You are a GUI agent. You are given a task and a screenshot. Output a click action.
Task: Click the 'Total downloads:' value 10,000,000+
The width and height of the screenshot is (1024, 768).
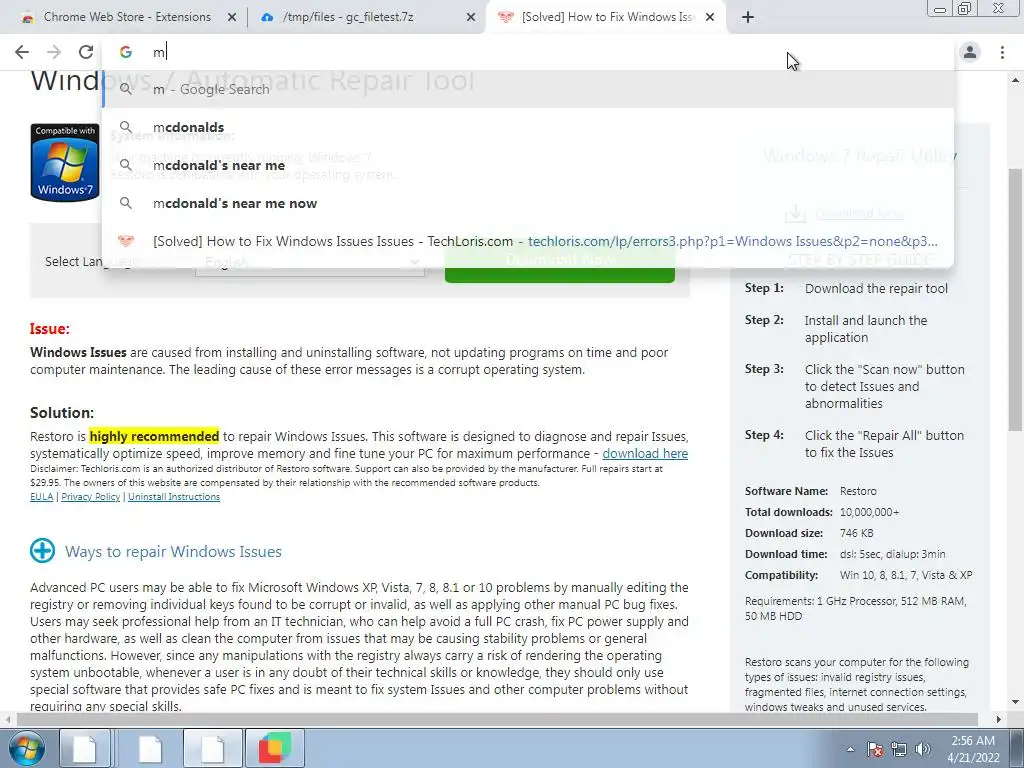coord(869,513)
